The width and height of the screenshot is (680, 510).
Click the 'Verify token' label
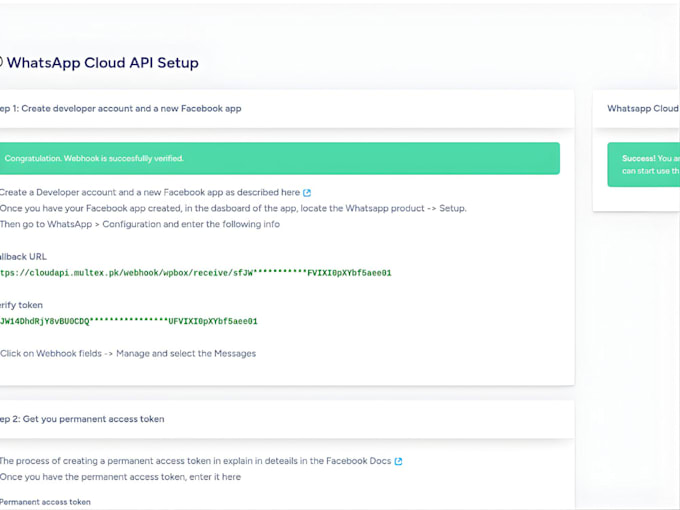pos(21,305)
